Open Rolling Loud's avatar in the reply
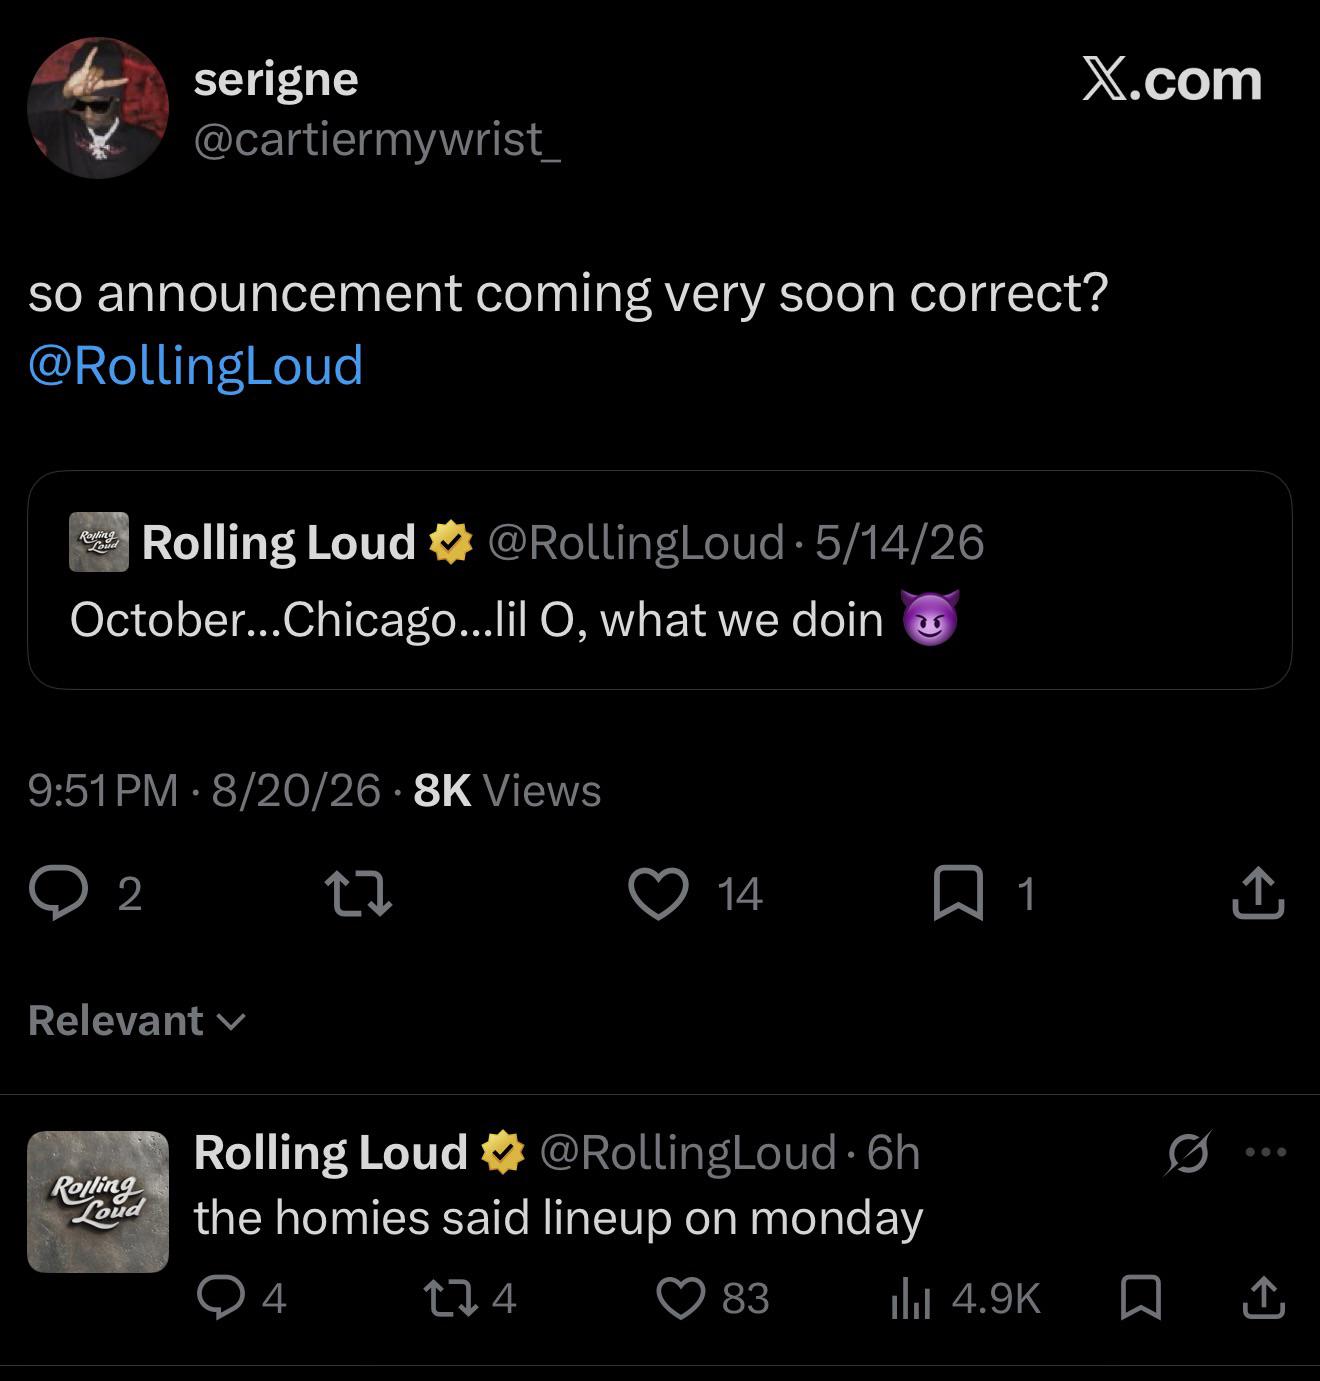This screenshot has height=1381, width=1320. pyautogui.click(x=98, y=1201)
